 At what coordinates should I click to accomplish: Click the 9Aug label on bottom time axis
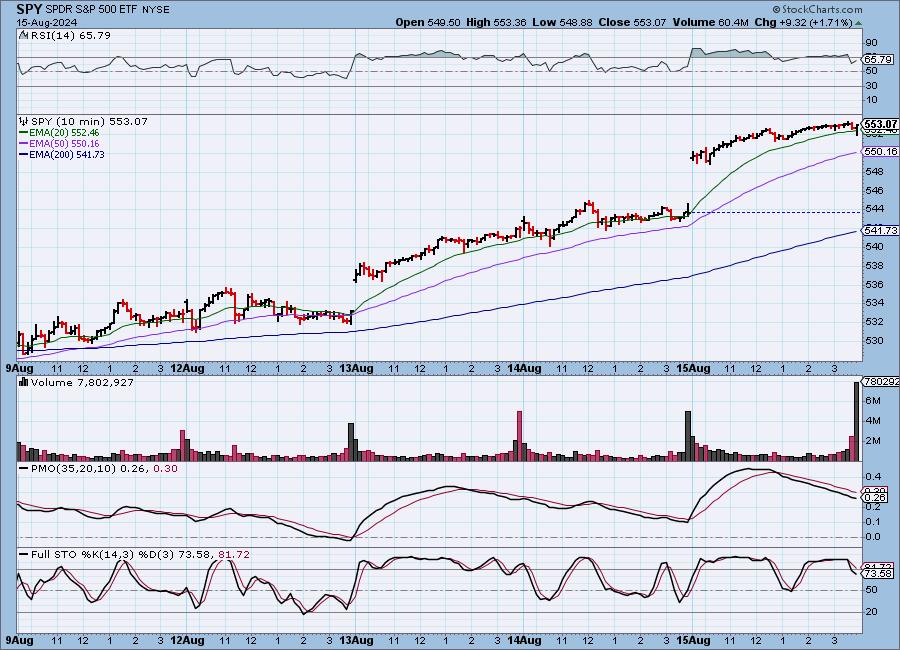click(x=20, y=640)
